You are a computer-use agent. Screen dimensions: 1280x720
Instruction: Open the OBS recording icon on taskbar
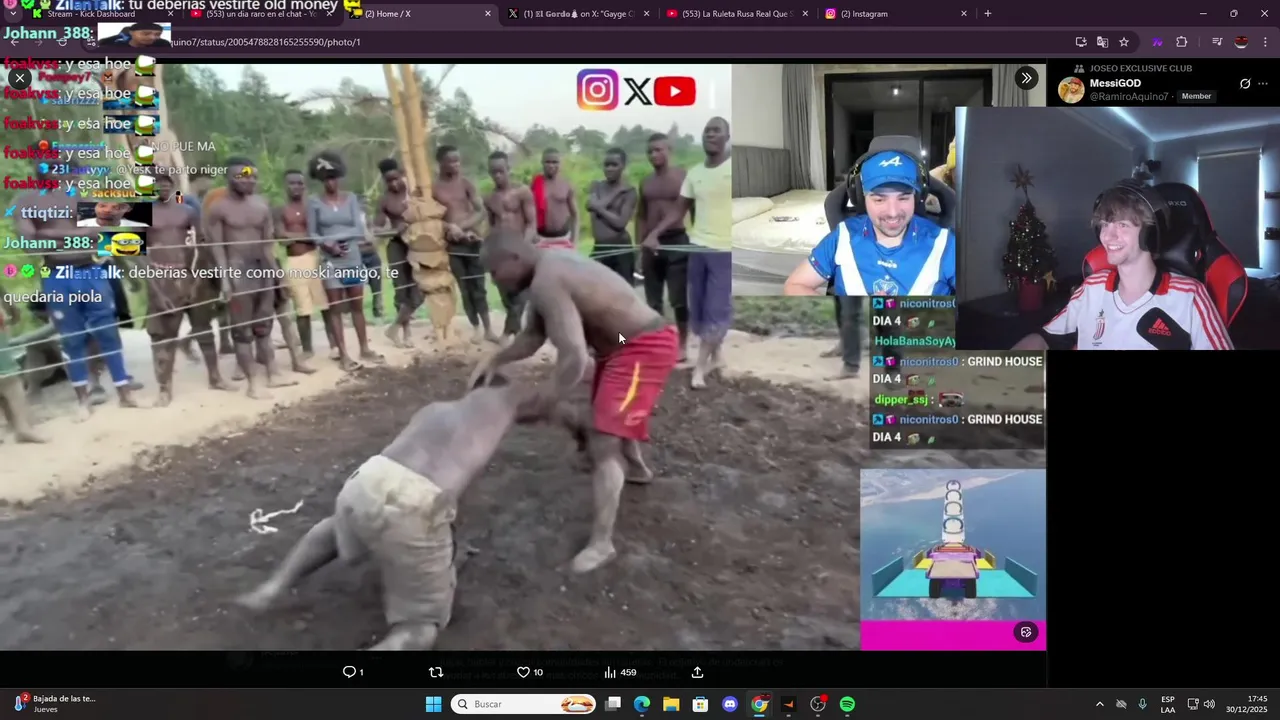pyautogui.click(x=818, y=704)
